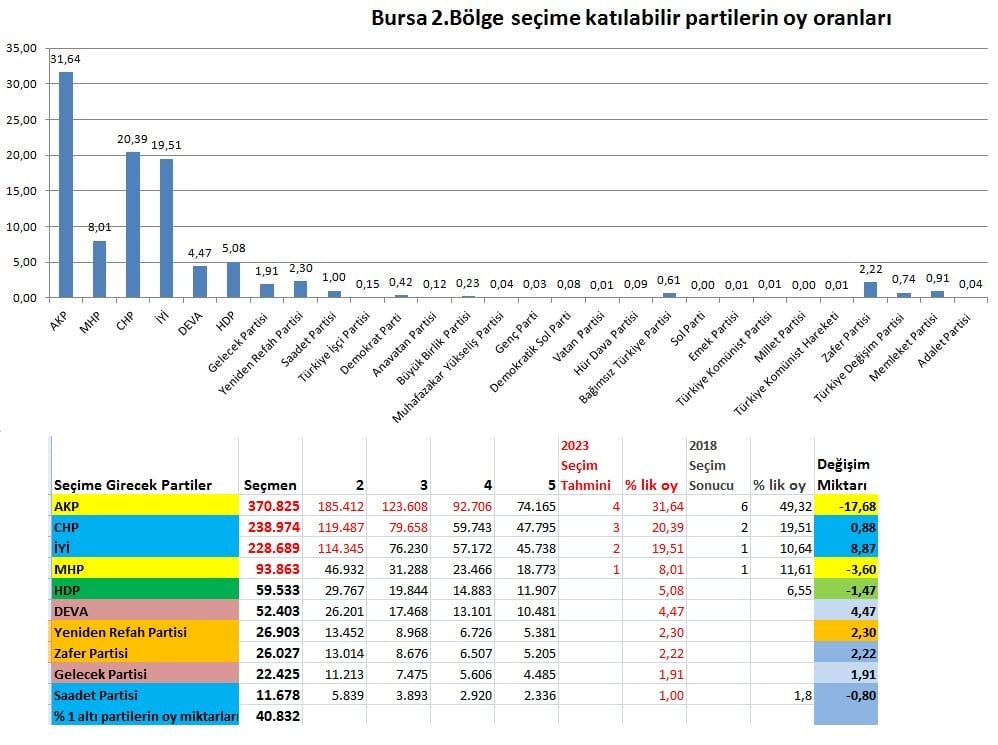Click the 2018 percentage cell 11,61
Image resolution: width=998 pixels, height=745 pixels.
[782, 569]
